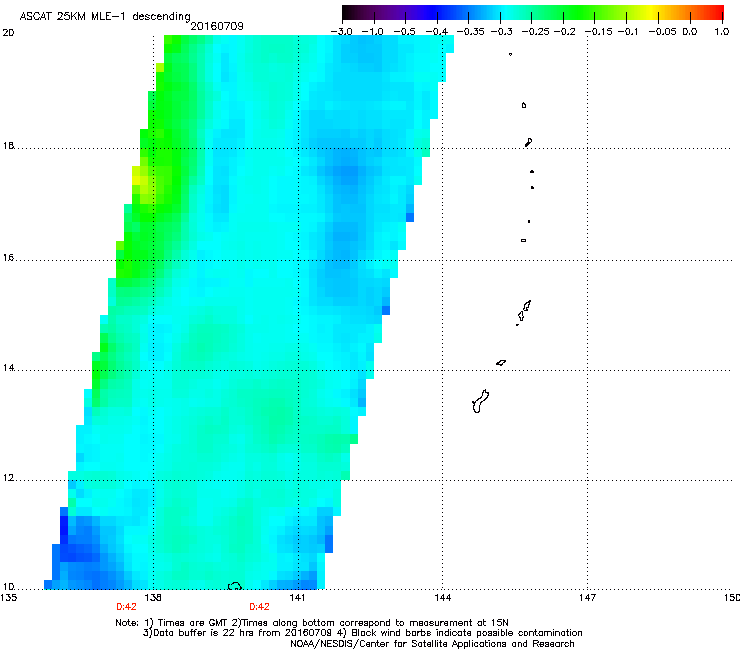Click the black end of the color scale bar
740x650 pixels.
click(x=349, y=12)
